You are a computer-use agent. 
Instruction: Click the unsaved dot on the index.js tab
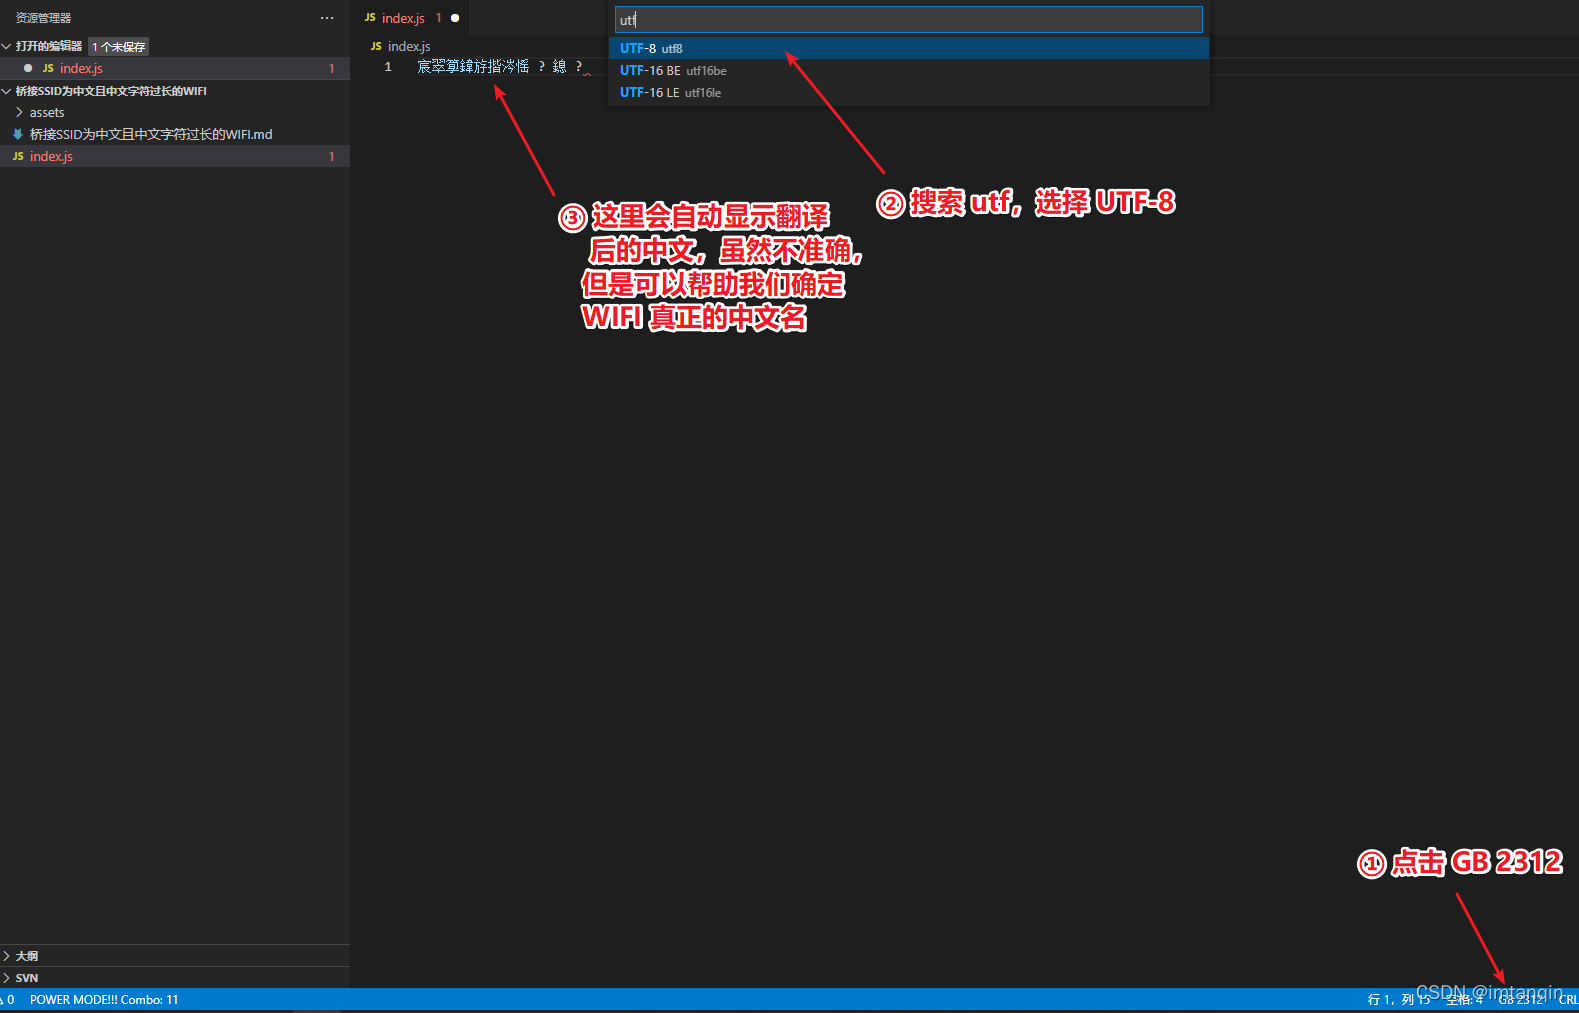pos(455,18)
